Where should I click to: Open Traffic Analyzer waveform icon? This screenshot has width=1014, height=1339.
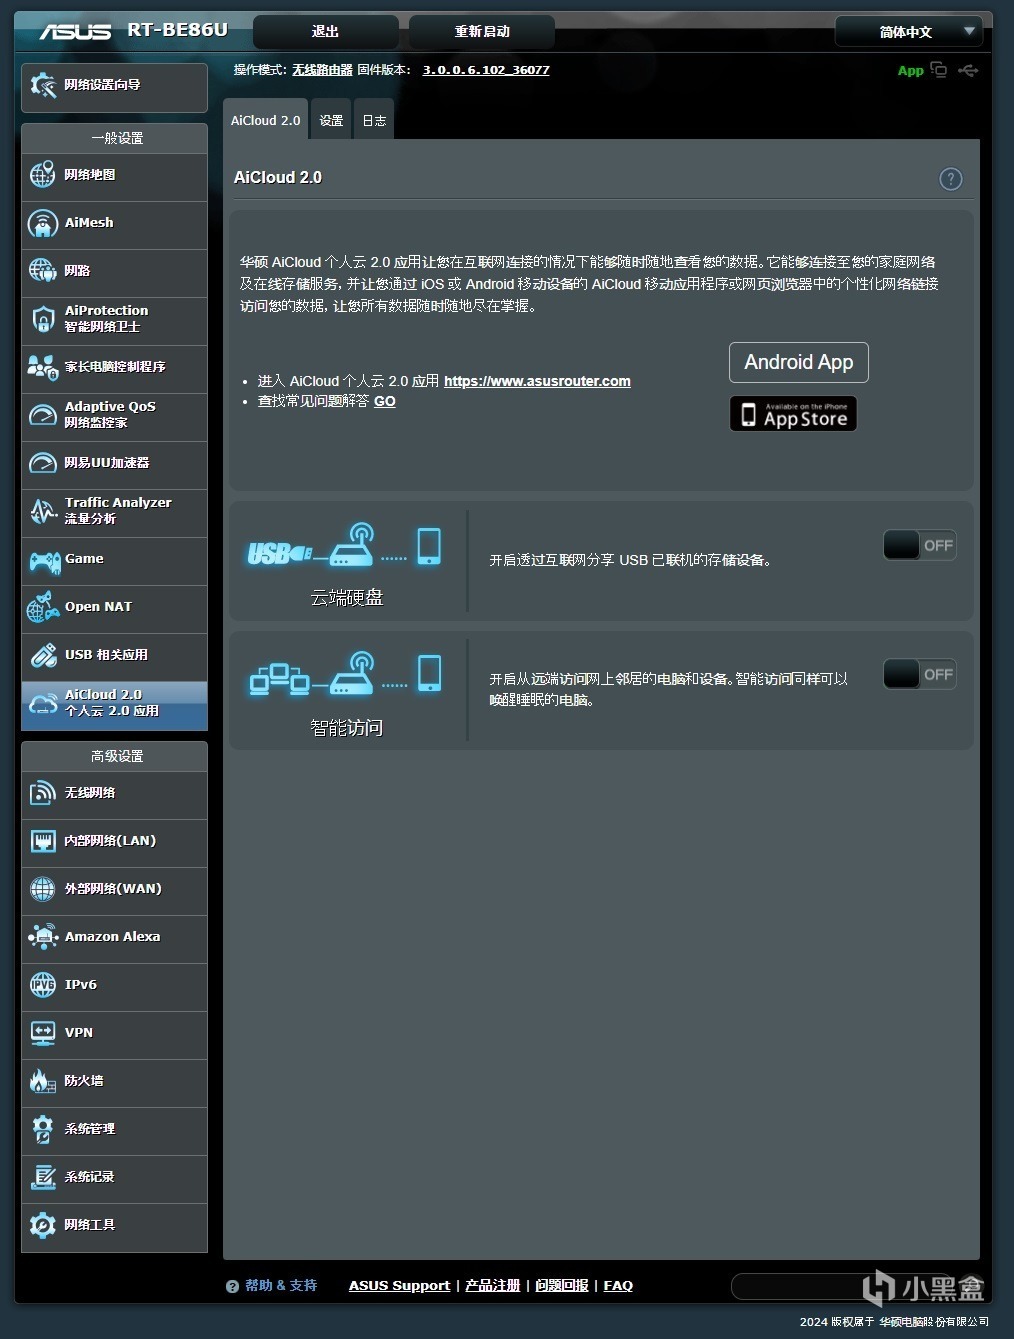(42, 510)
